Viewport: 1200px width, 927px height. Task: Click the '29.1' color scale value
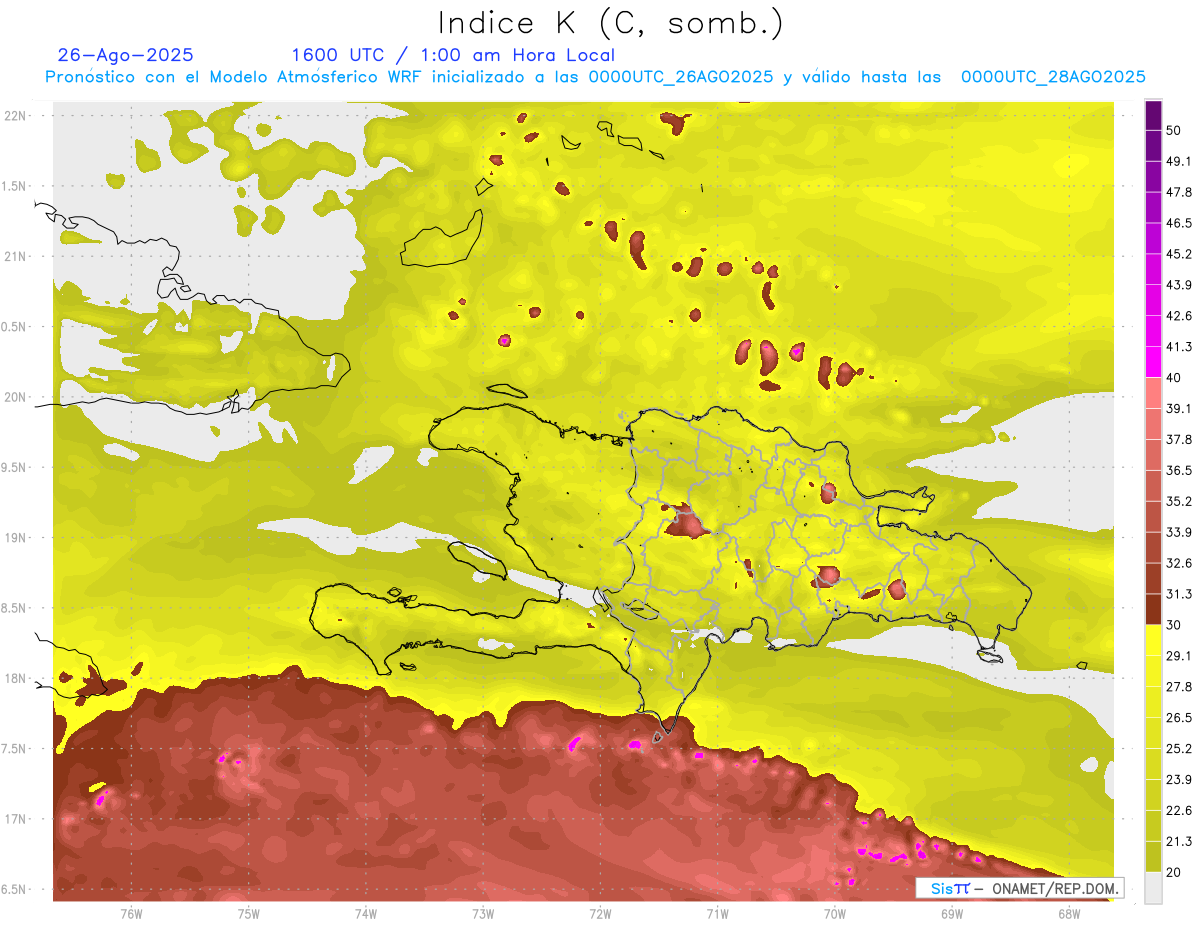pos(1178,656)
